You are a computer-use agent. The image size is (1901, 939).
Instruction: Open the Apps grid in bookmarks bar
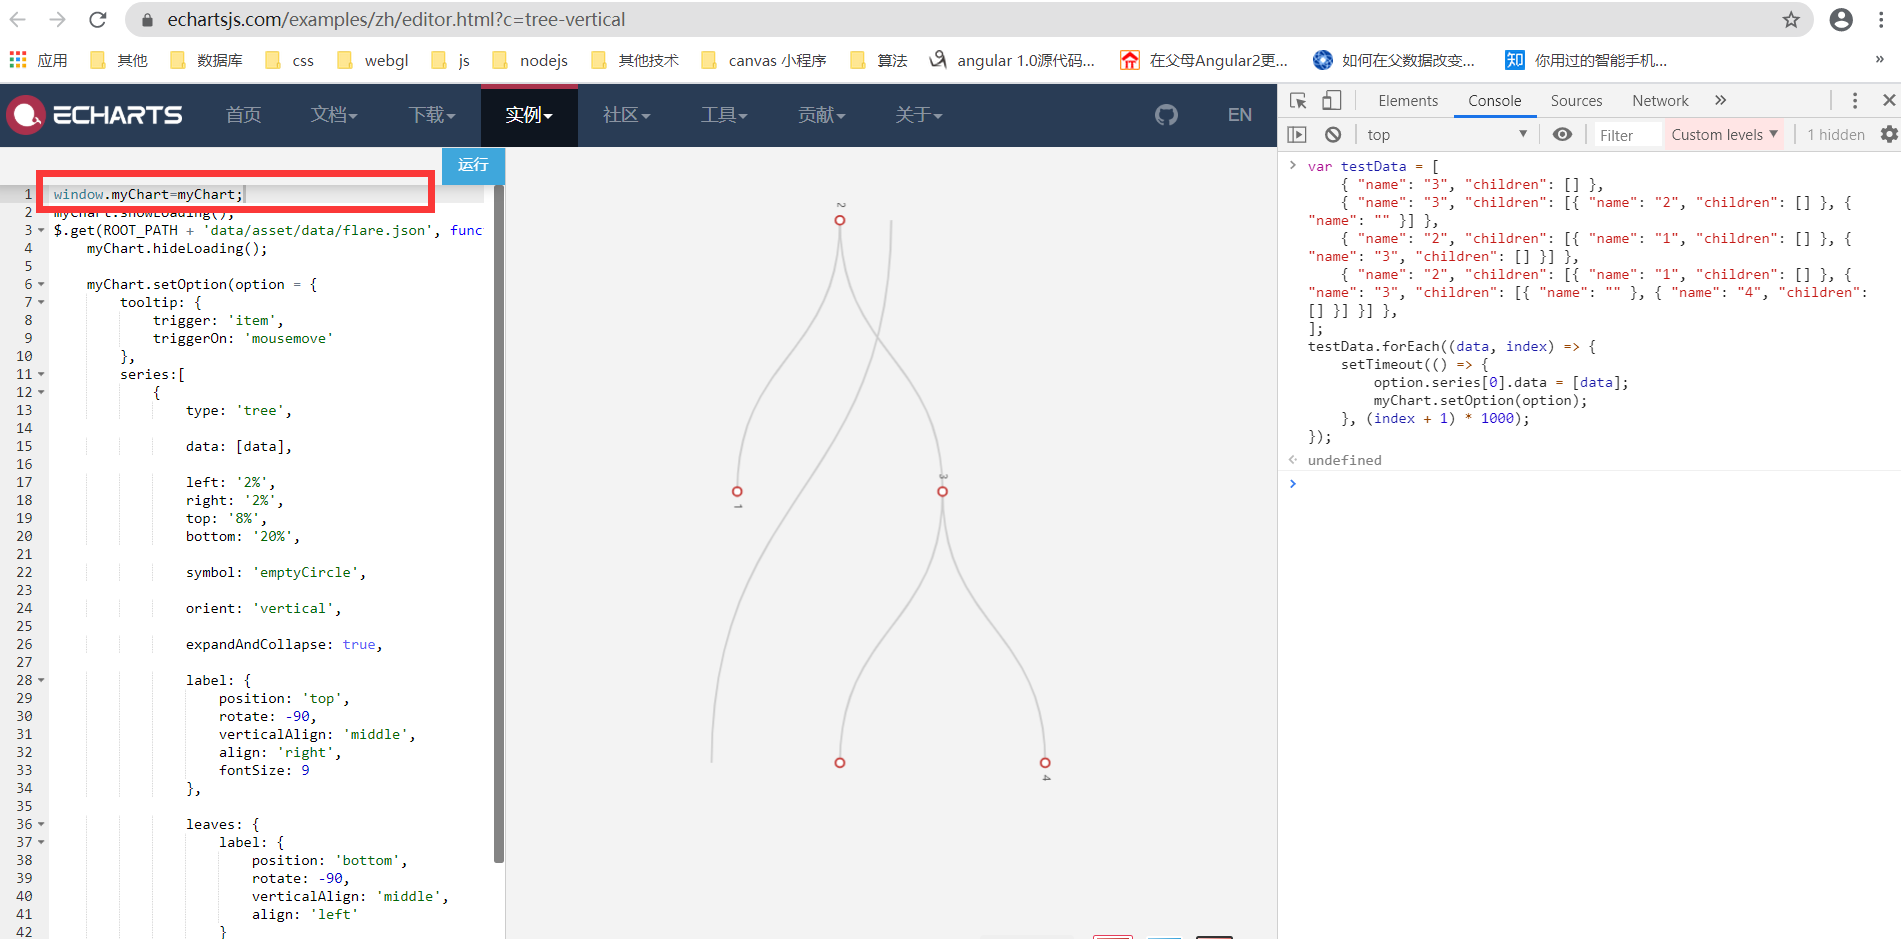click(18, 60)
